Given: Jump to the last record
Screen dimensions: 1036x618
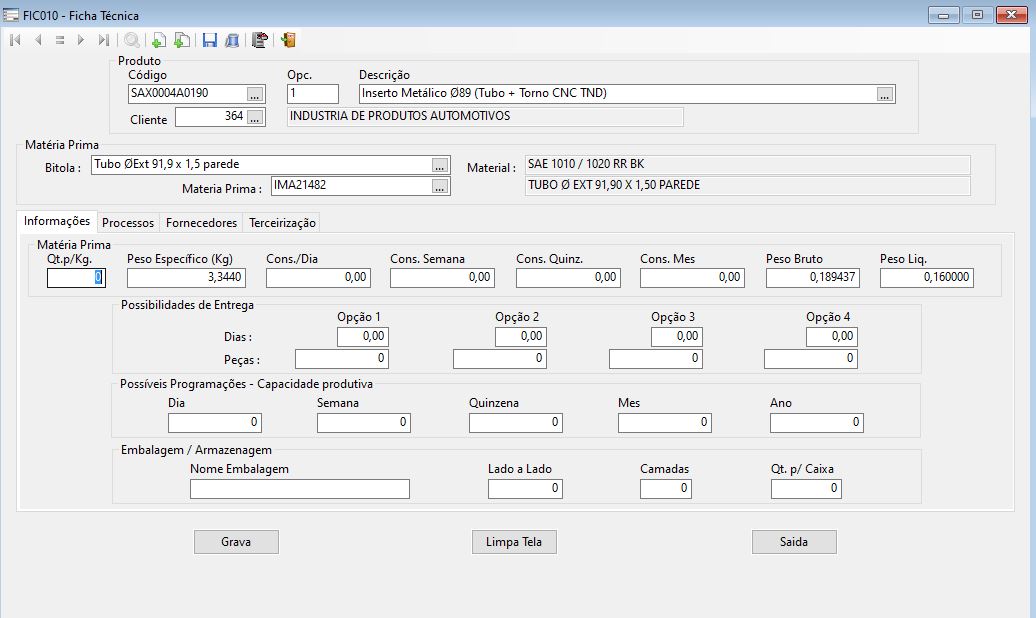Looking at the screenshot, I should 104,40.
